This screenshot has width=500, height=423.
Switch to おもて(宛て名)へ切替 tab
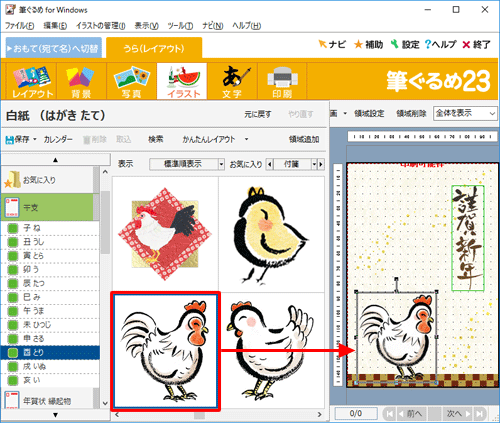(54, 49)
